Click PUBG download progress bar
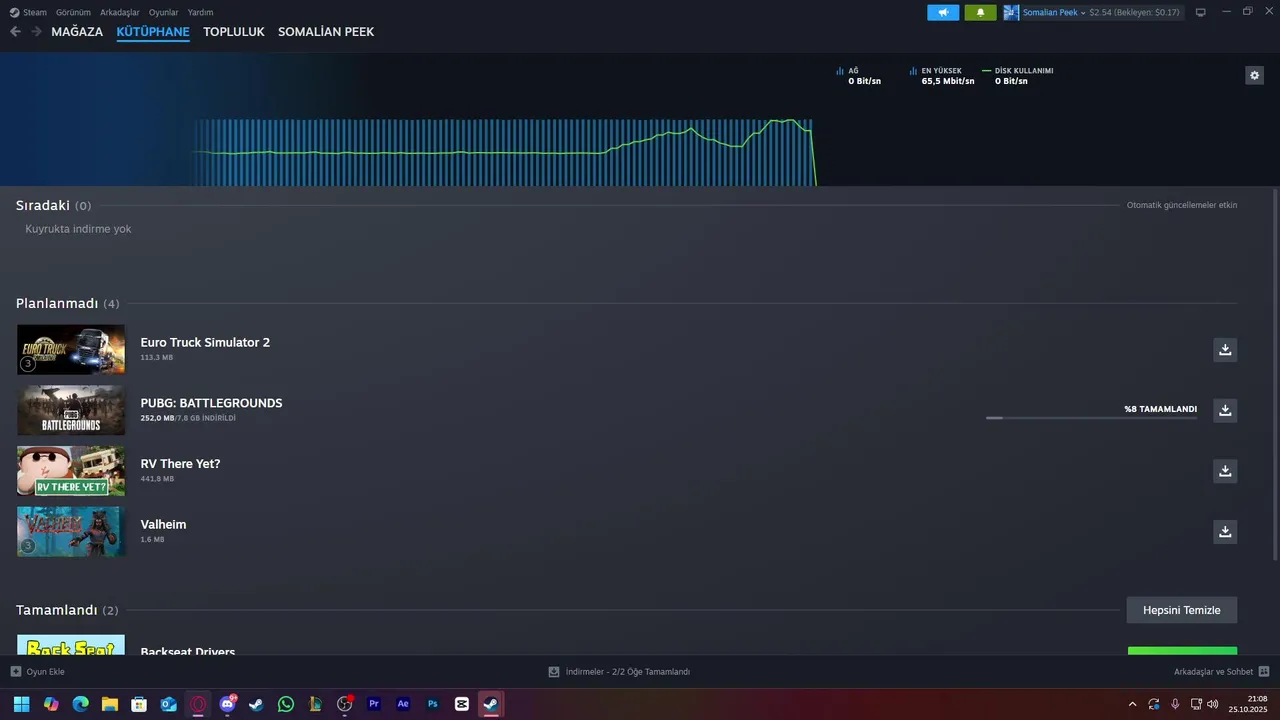 1091,418
